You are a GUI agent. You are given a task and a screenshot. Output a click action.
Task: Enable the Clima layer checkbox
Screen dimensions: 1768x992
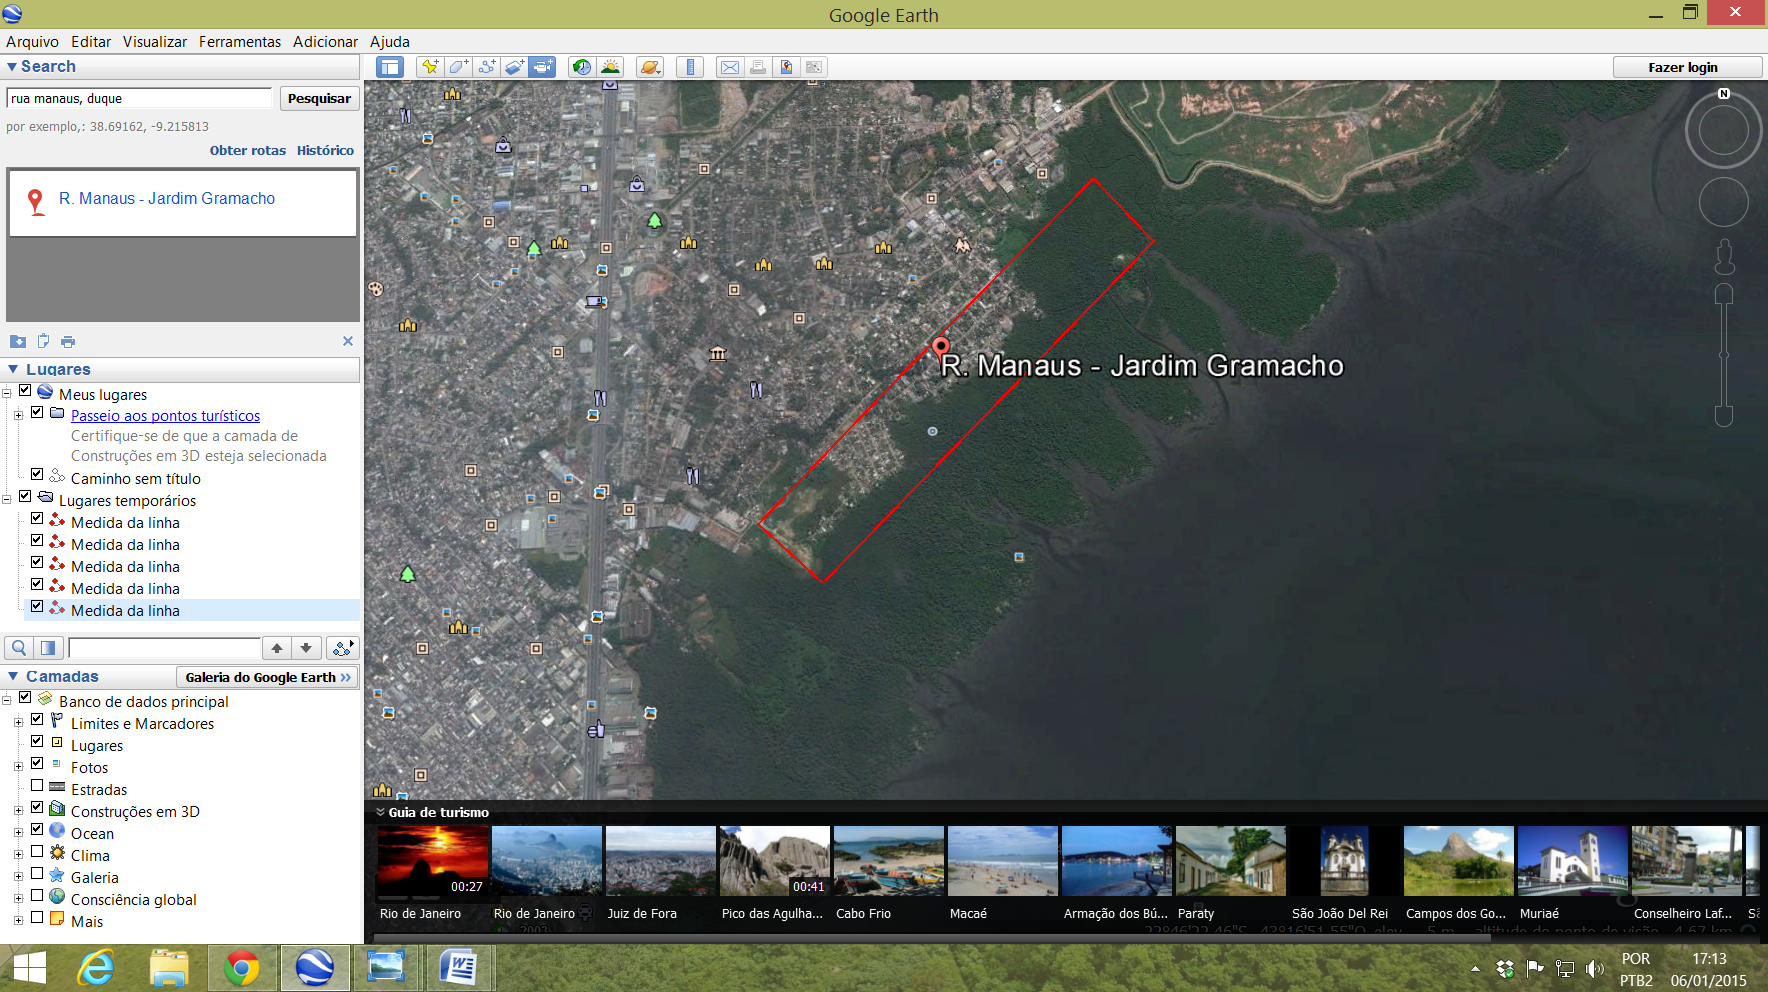coord(37,851)
